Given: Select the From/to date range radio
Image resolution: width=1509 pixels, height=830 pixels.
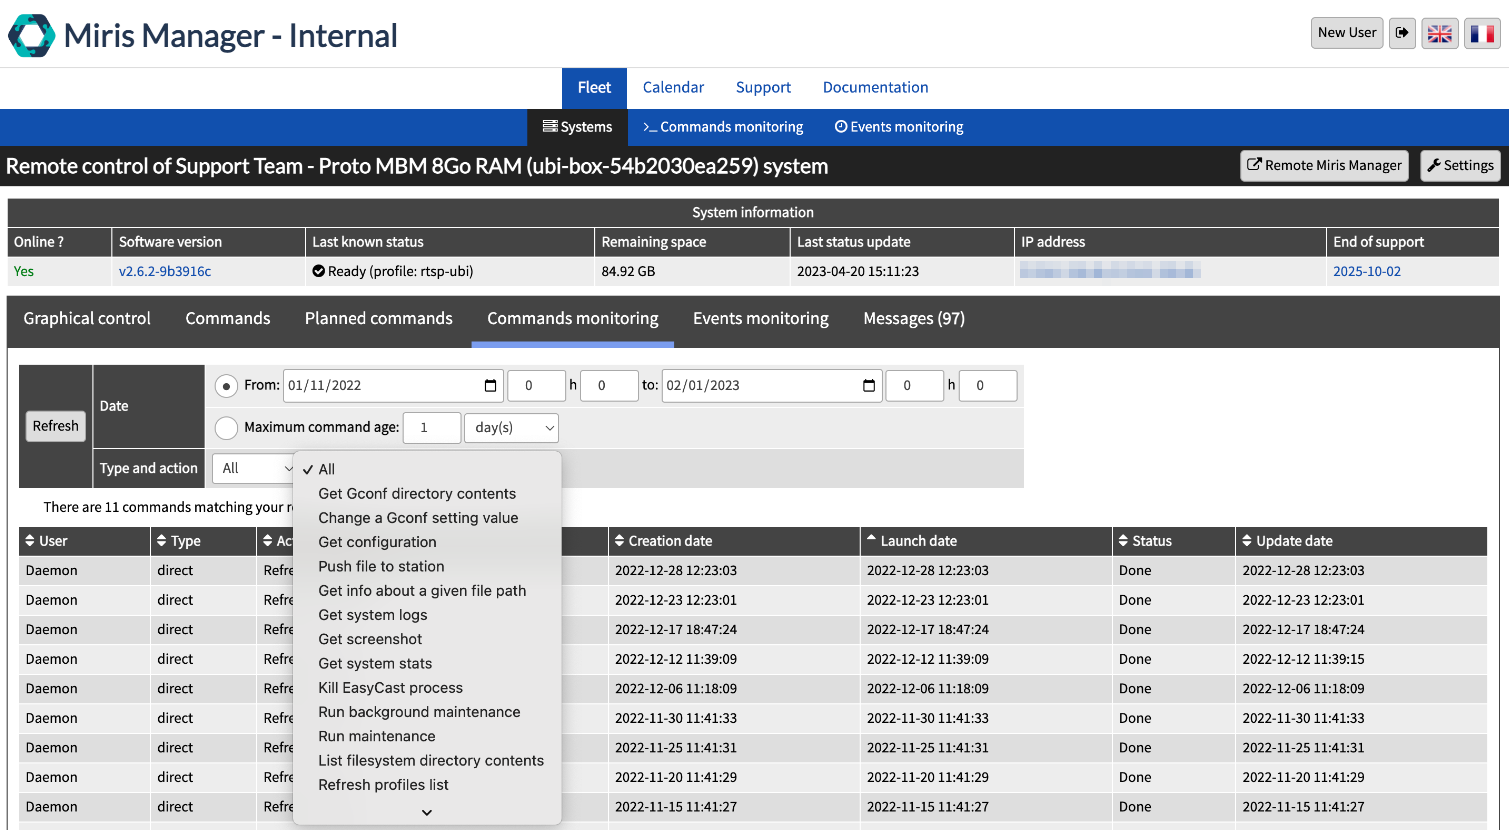Looking at the screenshot, I should pos(227,386).
